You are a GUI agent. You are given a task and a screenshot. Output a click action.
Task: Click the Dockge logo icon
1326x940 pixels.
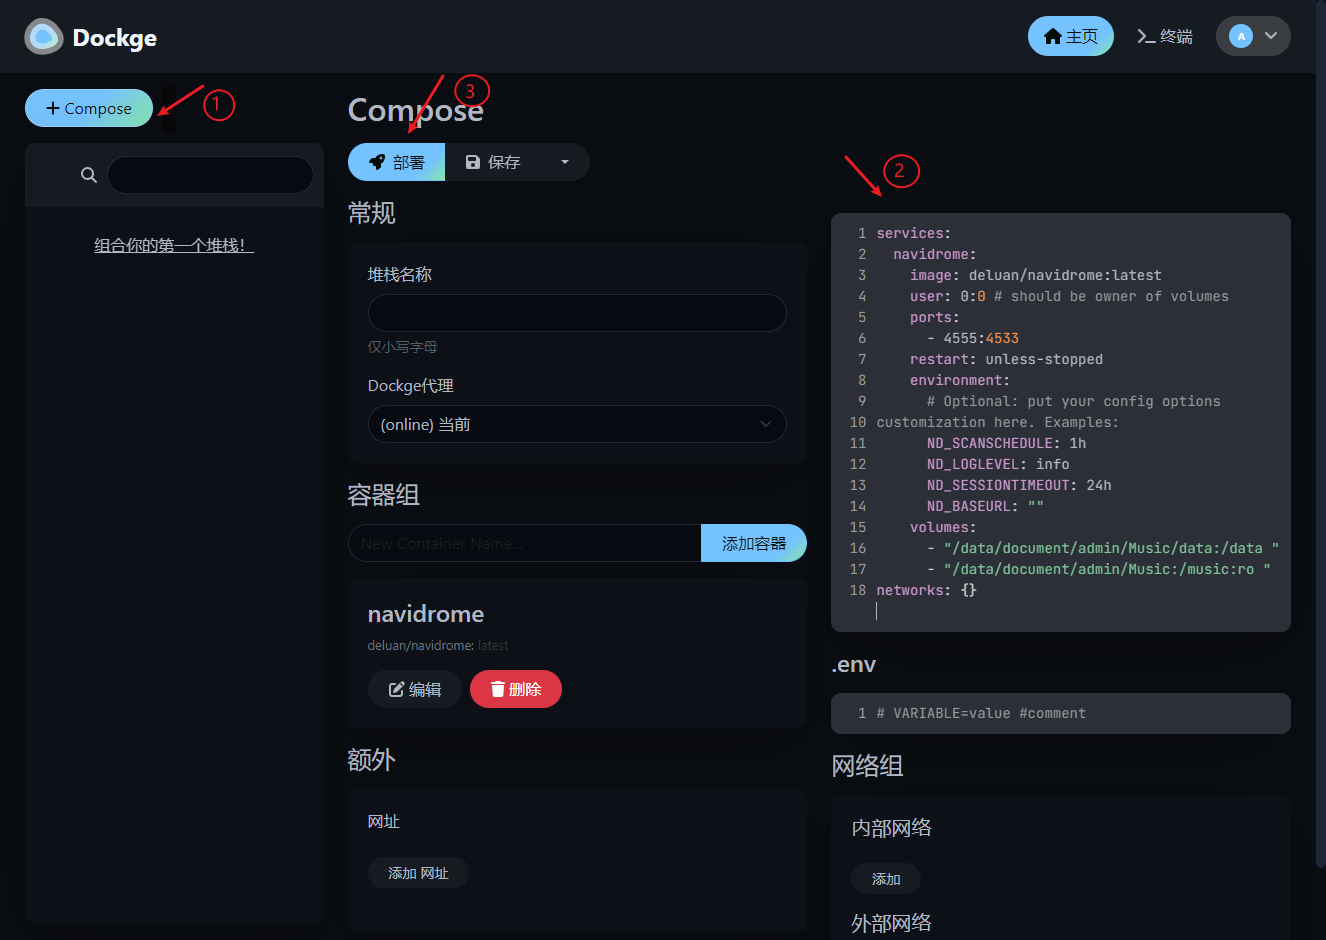(x=43, y=37)
